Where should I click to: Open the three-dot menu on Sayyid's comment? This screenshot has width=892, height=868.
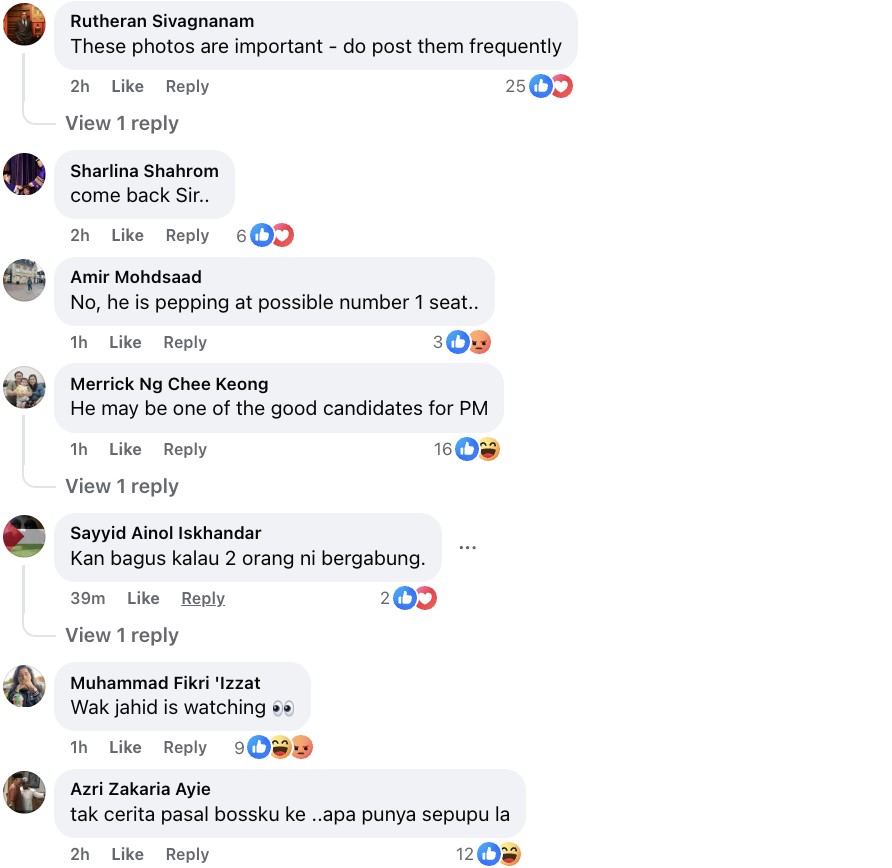pyautogui.click(x=467, y=548)
